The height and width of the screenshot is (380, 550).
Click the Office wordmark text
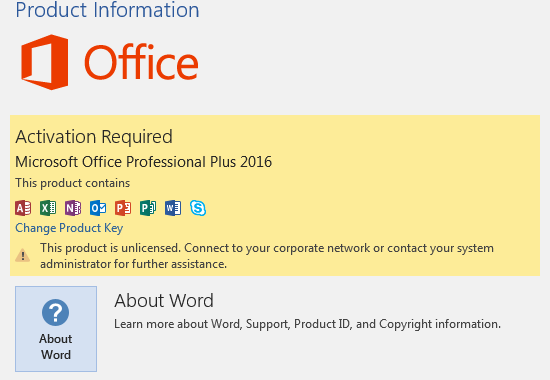pyautogui.click(x=141, y=63)
